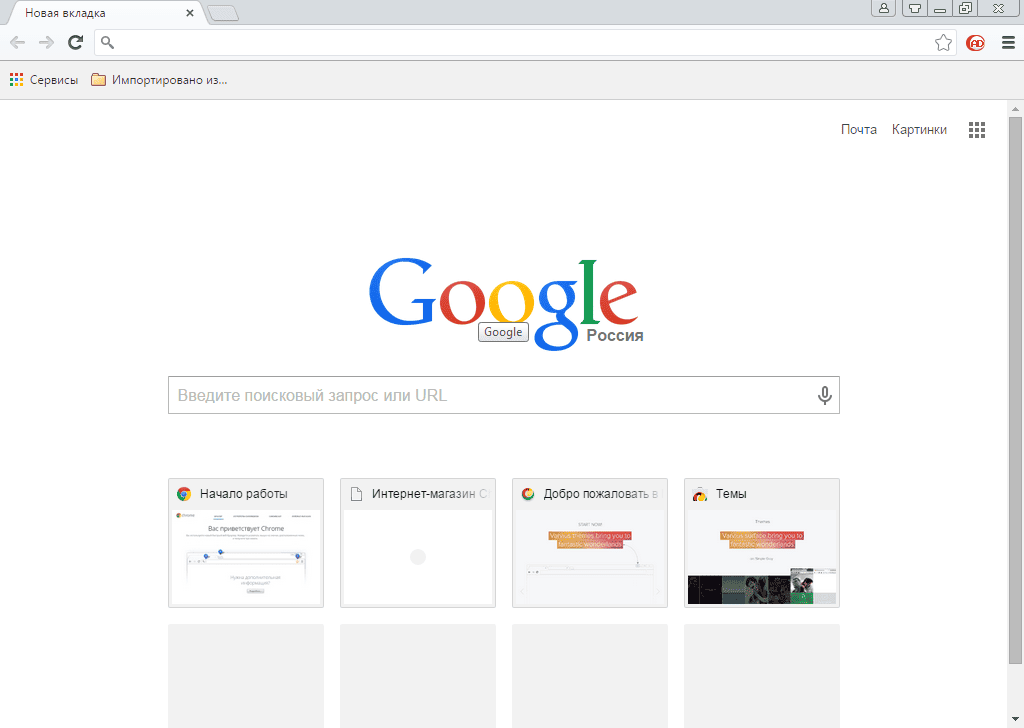
Task: Open the Начало работы thumbnail
Action: pos(246,543)
